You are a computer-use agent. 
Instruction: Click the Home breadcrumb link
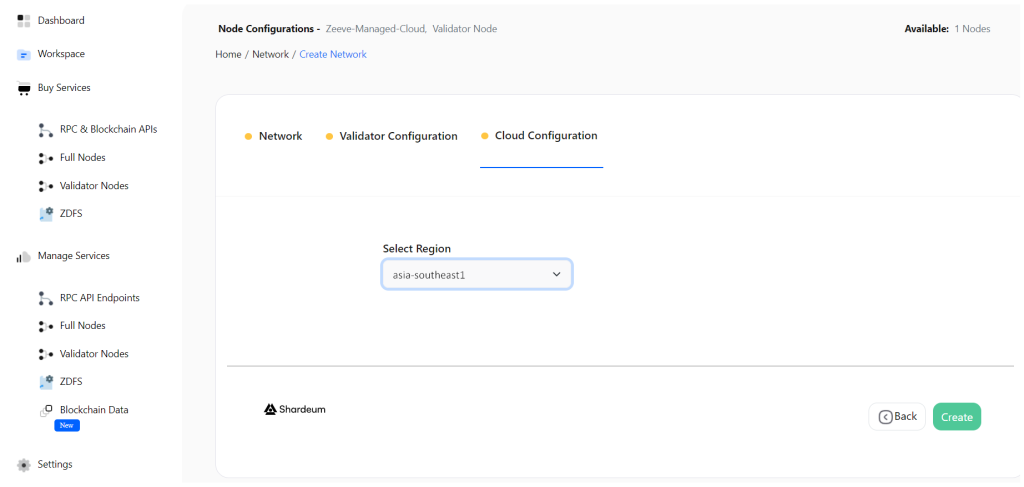coord(229,54)
